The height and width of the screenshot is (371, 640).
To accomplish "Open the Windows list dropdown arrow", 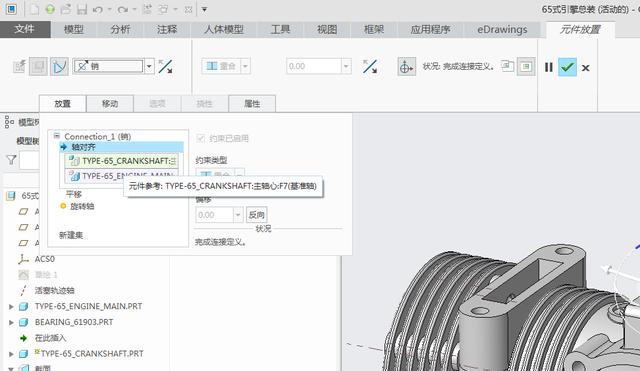I will [x=176, y=9].
